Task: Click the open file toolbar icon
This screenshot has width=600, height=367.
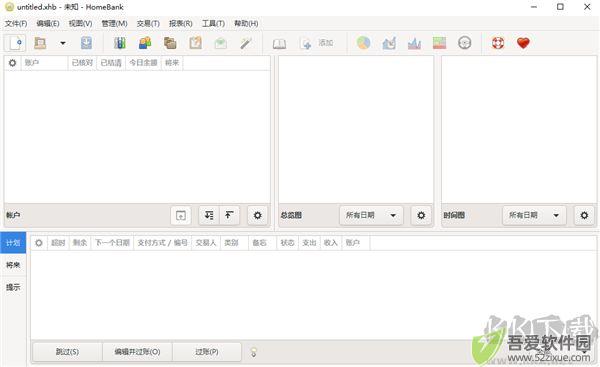Action: coord(40,43)
